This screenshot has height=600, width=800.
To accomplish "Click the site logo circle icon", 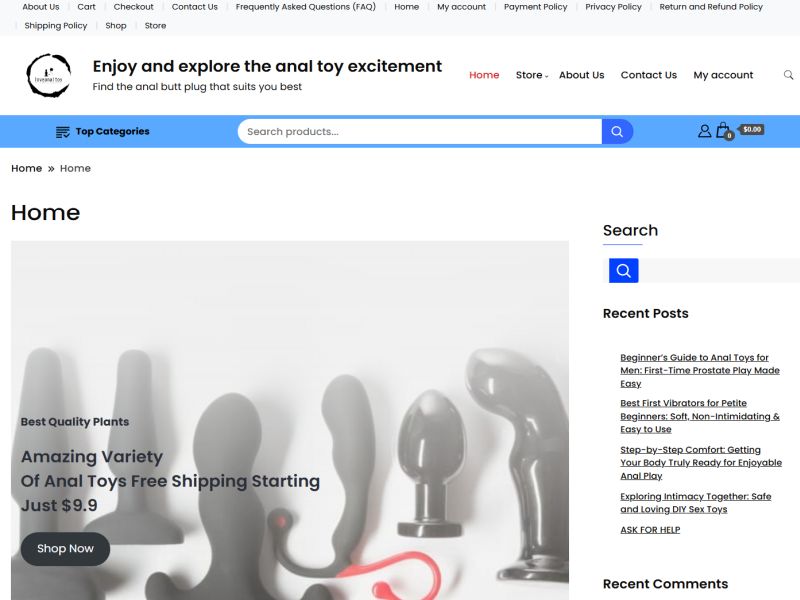I will (48, 76).
